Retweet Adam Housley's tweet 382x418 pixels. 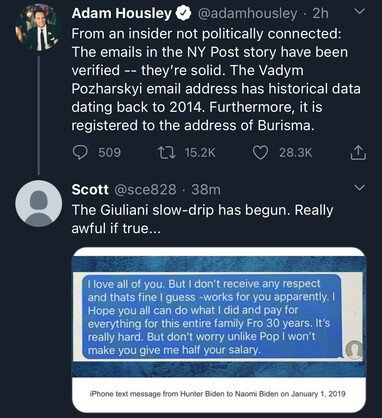click(x=166, y=153)
